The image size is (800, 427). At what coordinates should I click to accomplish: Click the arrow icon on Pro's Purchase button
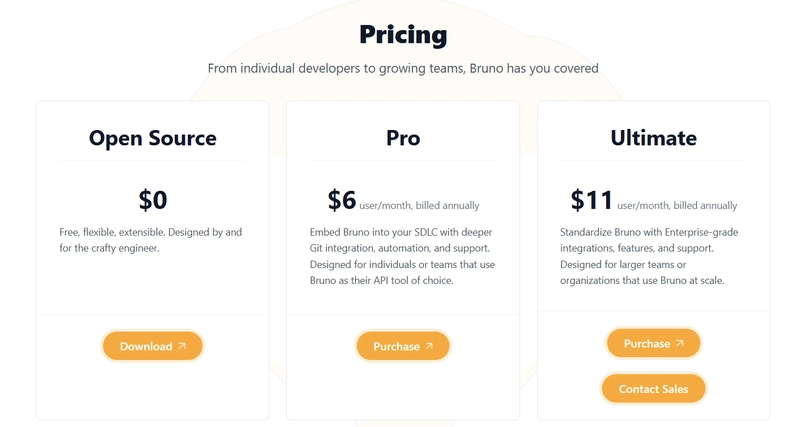(429, 346)
